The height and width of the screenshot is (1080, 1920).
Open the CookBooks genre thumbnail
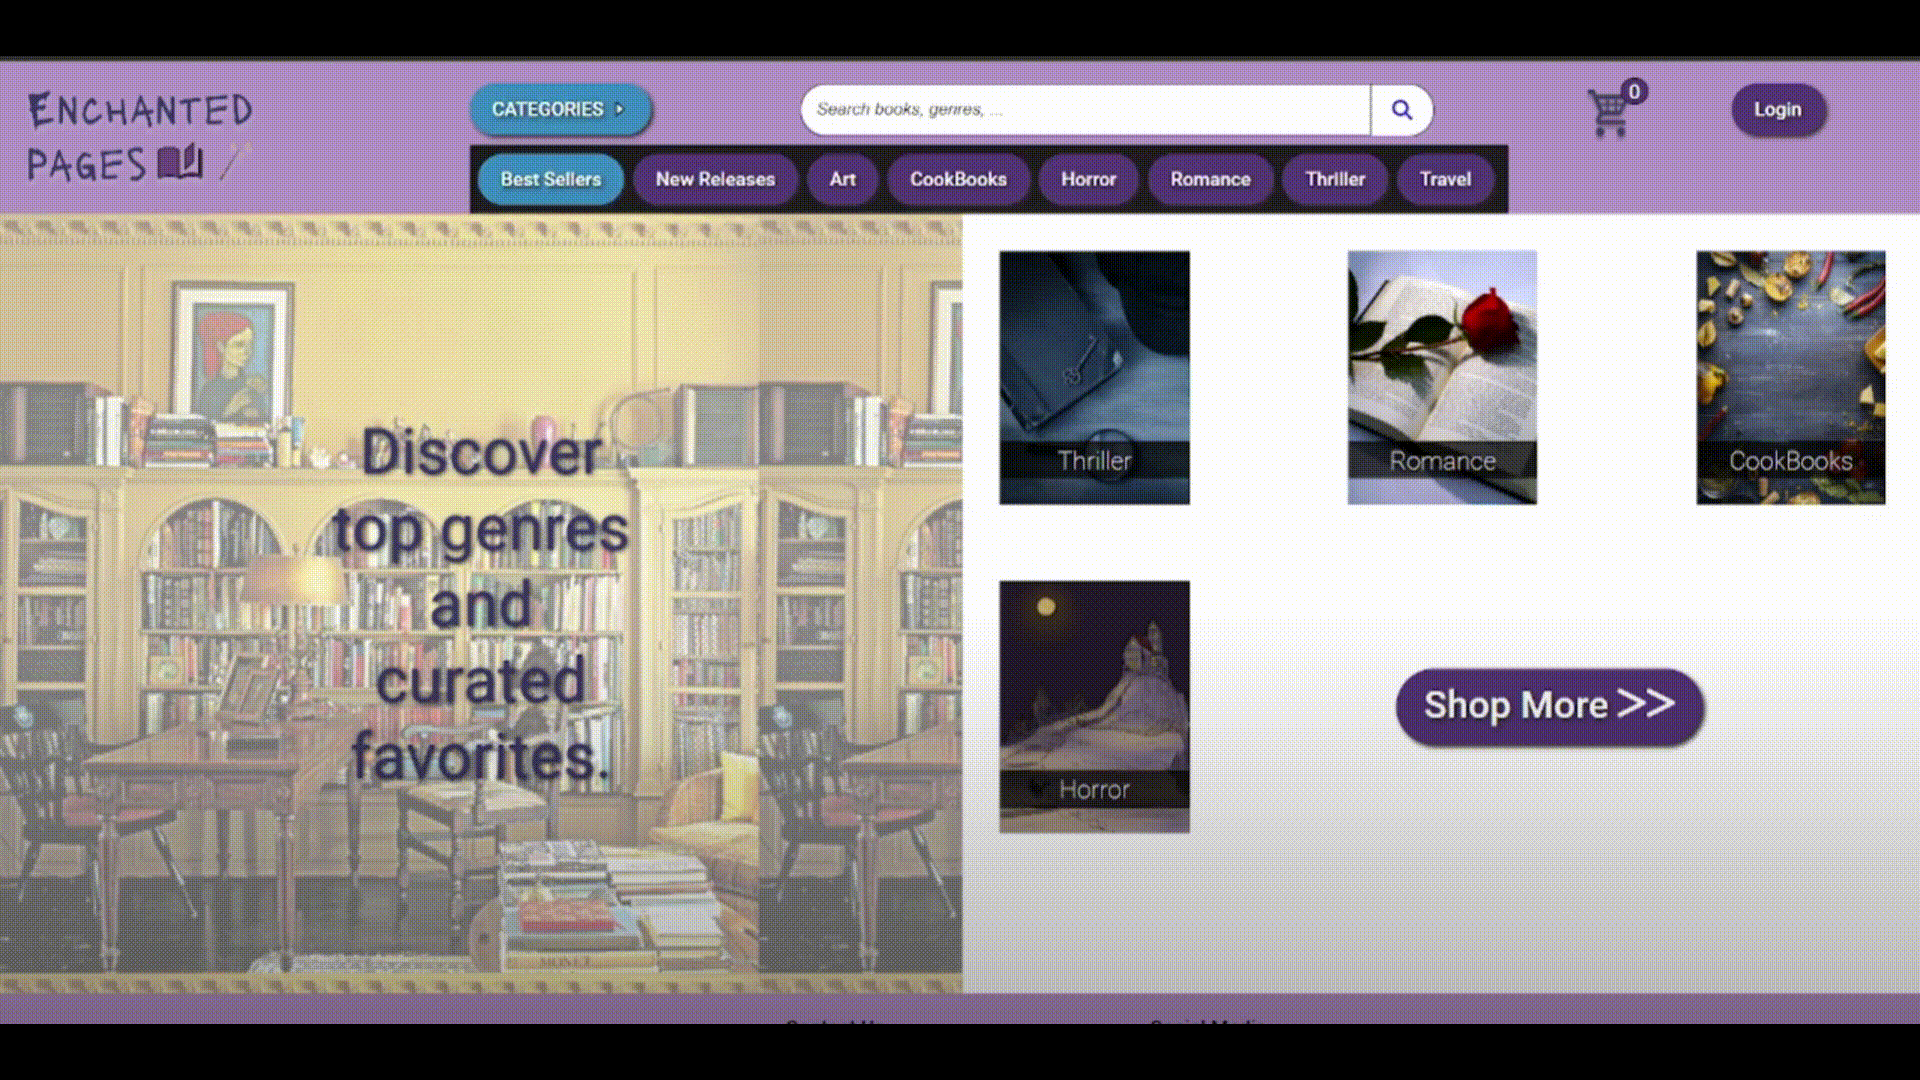1790,377
